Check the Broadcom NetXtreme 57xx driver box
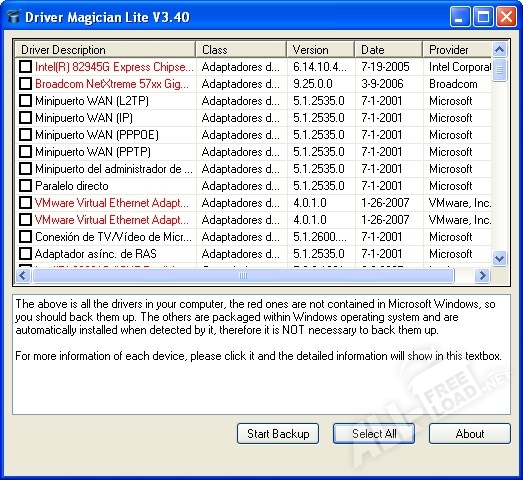 point(25,84)
